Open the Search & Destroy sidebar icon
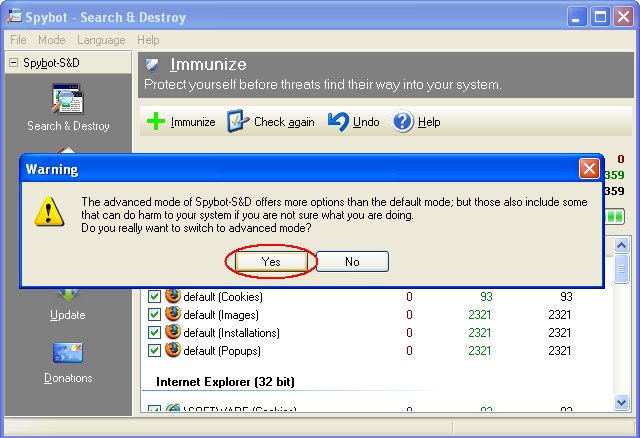The width and height of the screenshot is (640, 438). pyautogui.click(x=68, y=99)
